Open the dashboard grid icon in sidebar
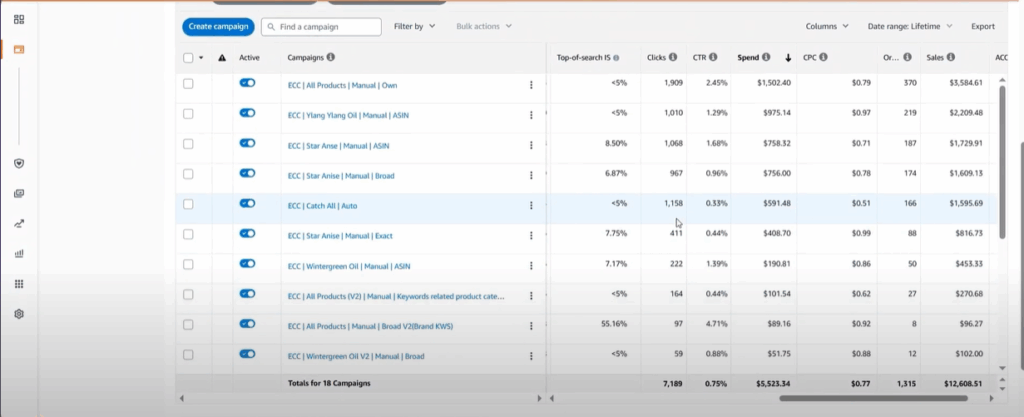Viewport: 1024px width, 417px height. pos(19,19)
